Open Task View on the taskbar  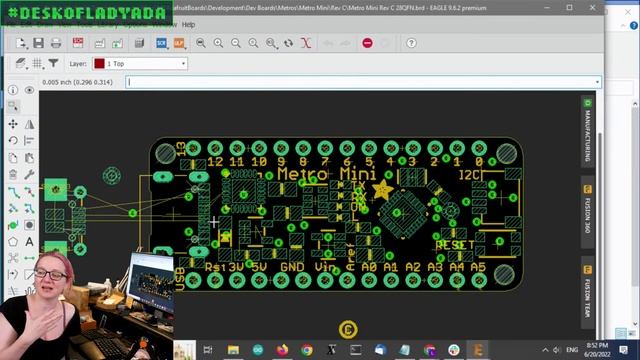pos(208,350)
